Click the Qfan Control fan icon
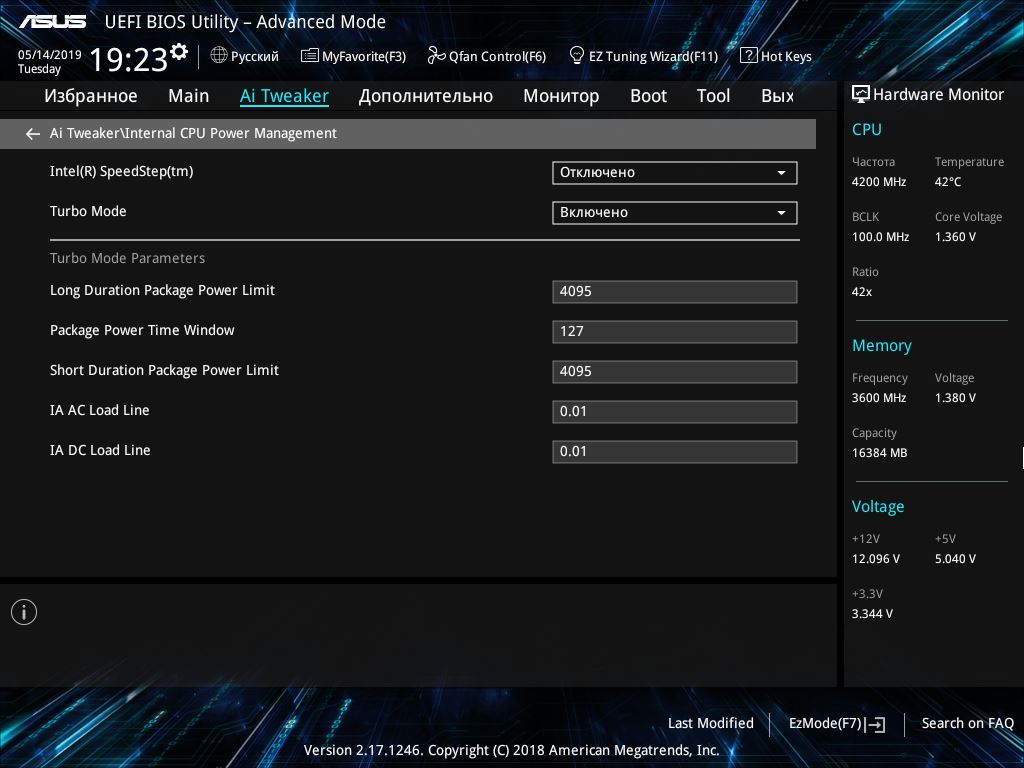Screen dimensions: 1024x768 pyautogui.click(x=436, y=56)
